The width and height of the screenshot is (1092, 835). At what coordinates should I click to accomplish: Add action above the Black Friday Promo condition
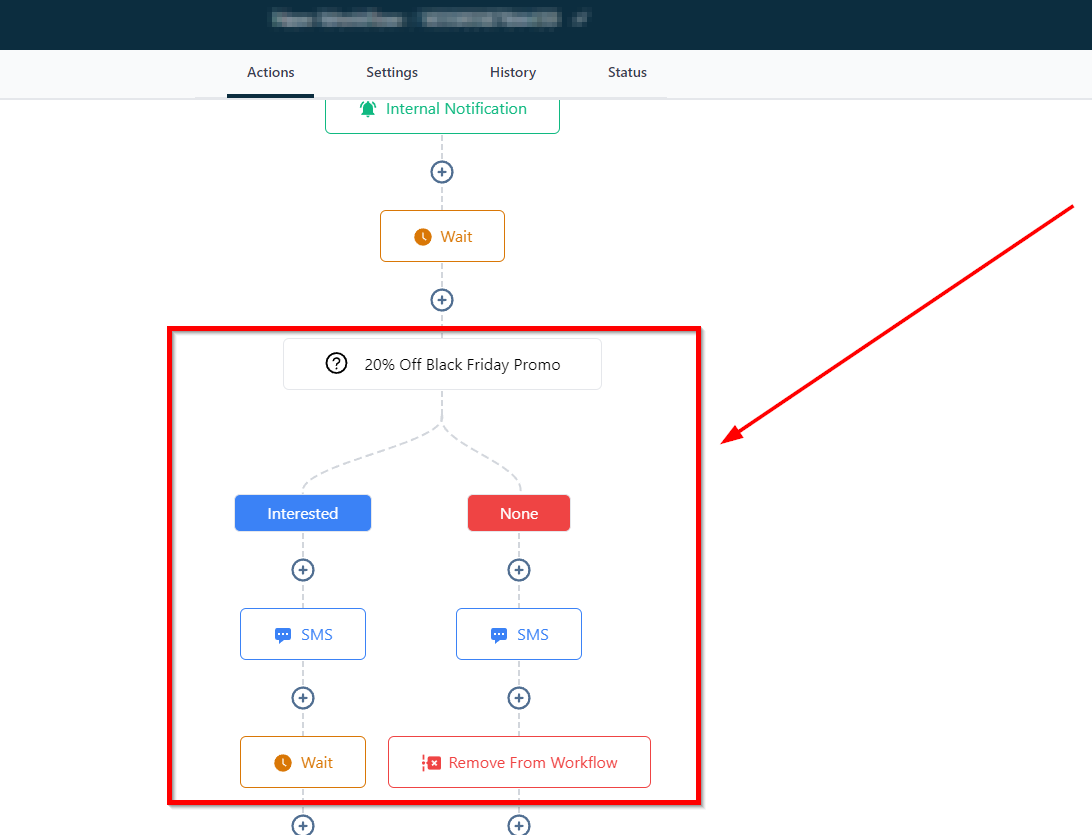click(442, 300)
